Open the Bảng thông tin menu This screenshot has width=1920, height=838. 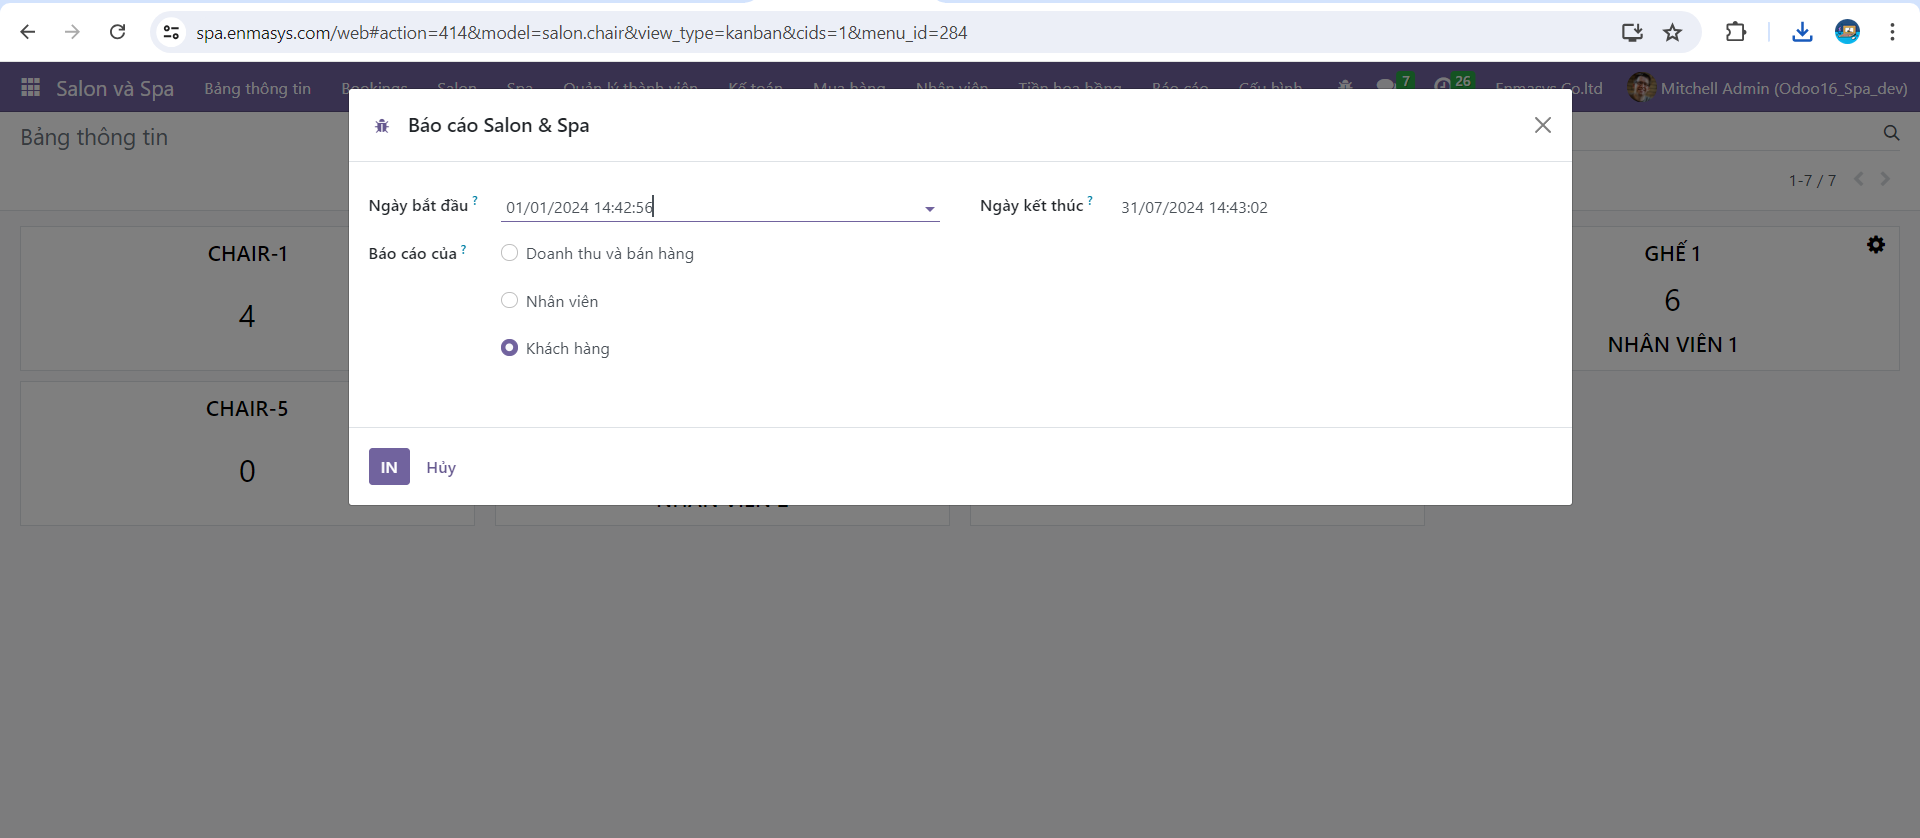click(257, 89)
